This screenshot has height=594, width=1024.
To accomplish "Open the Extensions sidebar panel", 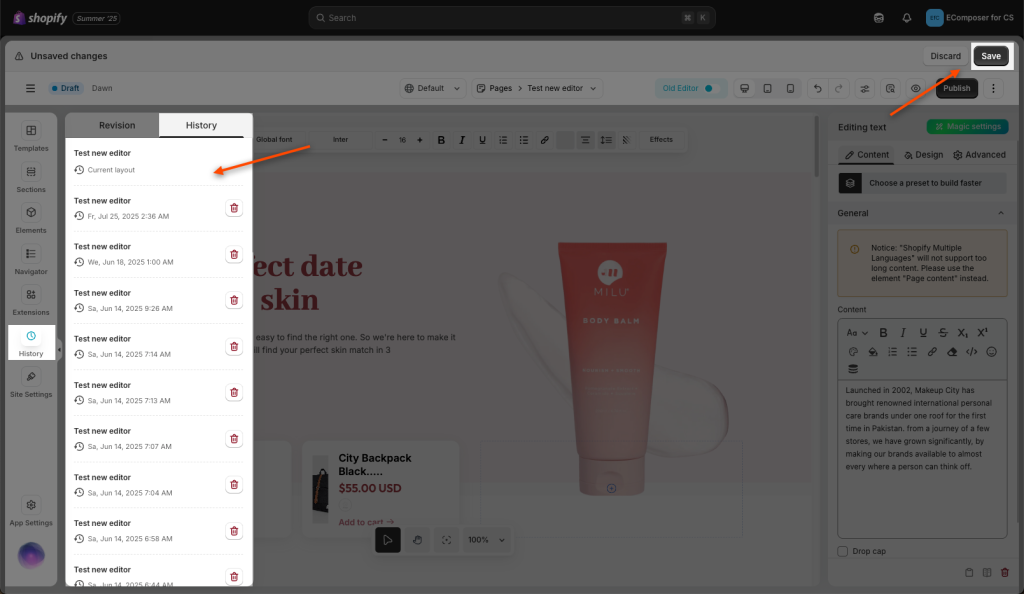I will (31, 302).
